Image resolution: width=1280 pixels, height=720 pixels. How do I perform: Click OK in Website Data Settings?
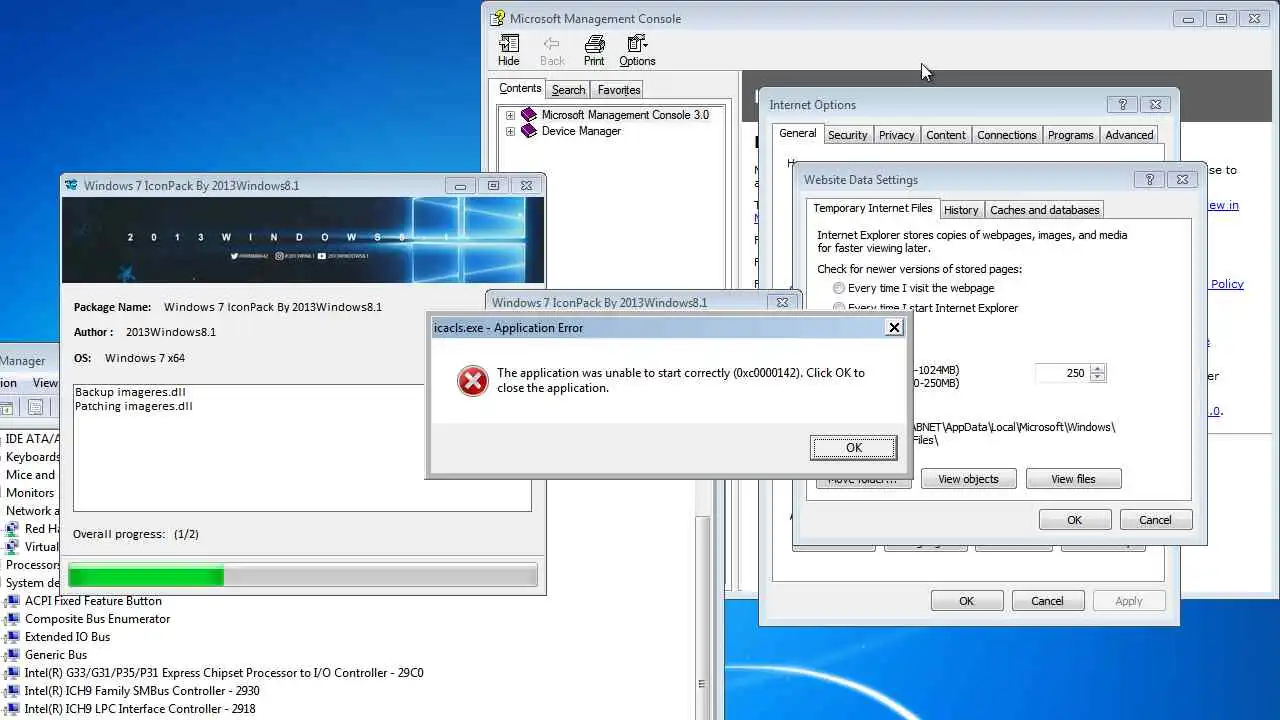pyautogui.click(x=1074, y=520)
